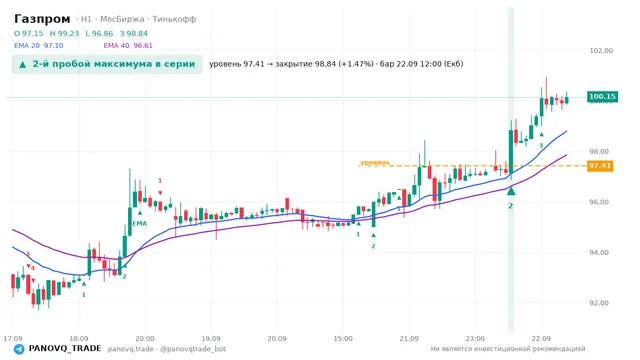Click the 96.00 price axis label
The width and height of the screenshot is (640, 360).
click(599, 202)
